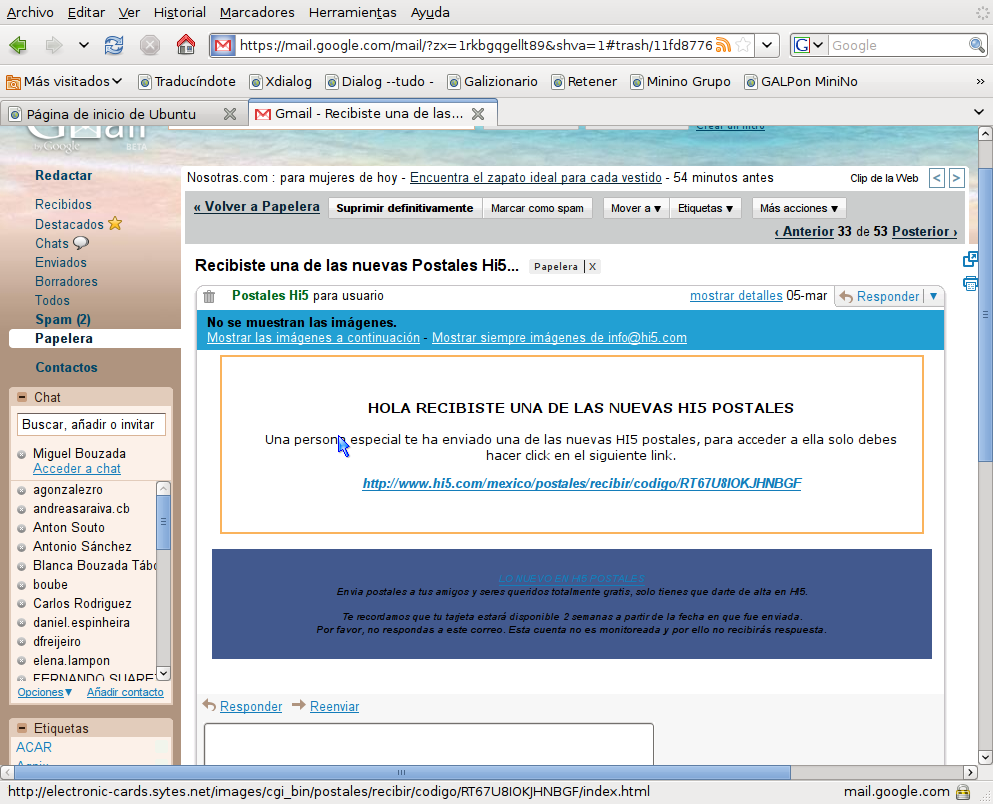Open the Herramientas menu
The height and width of the screenshot is (804, 993).
coord(353,12)
